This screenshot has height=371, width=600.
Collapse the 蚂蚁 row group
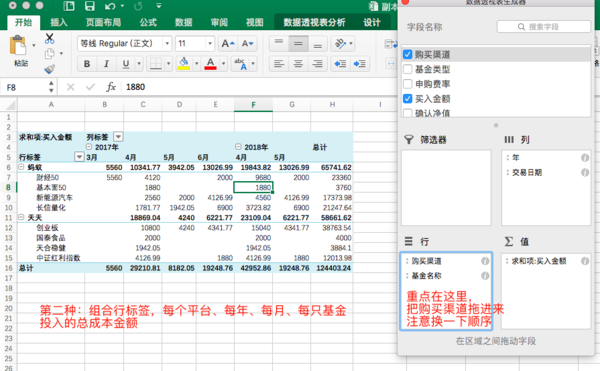21,167
